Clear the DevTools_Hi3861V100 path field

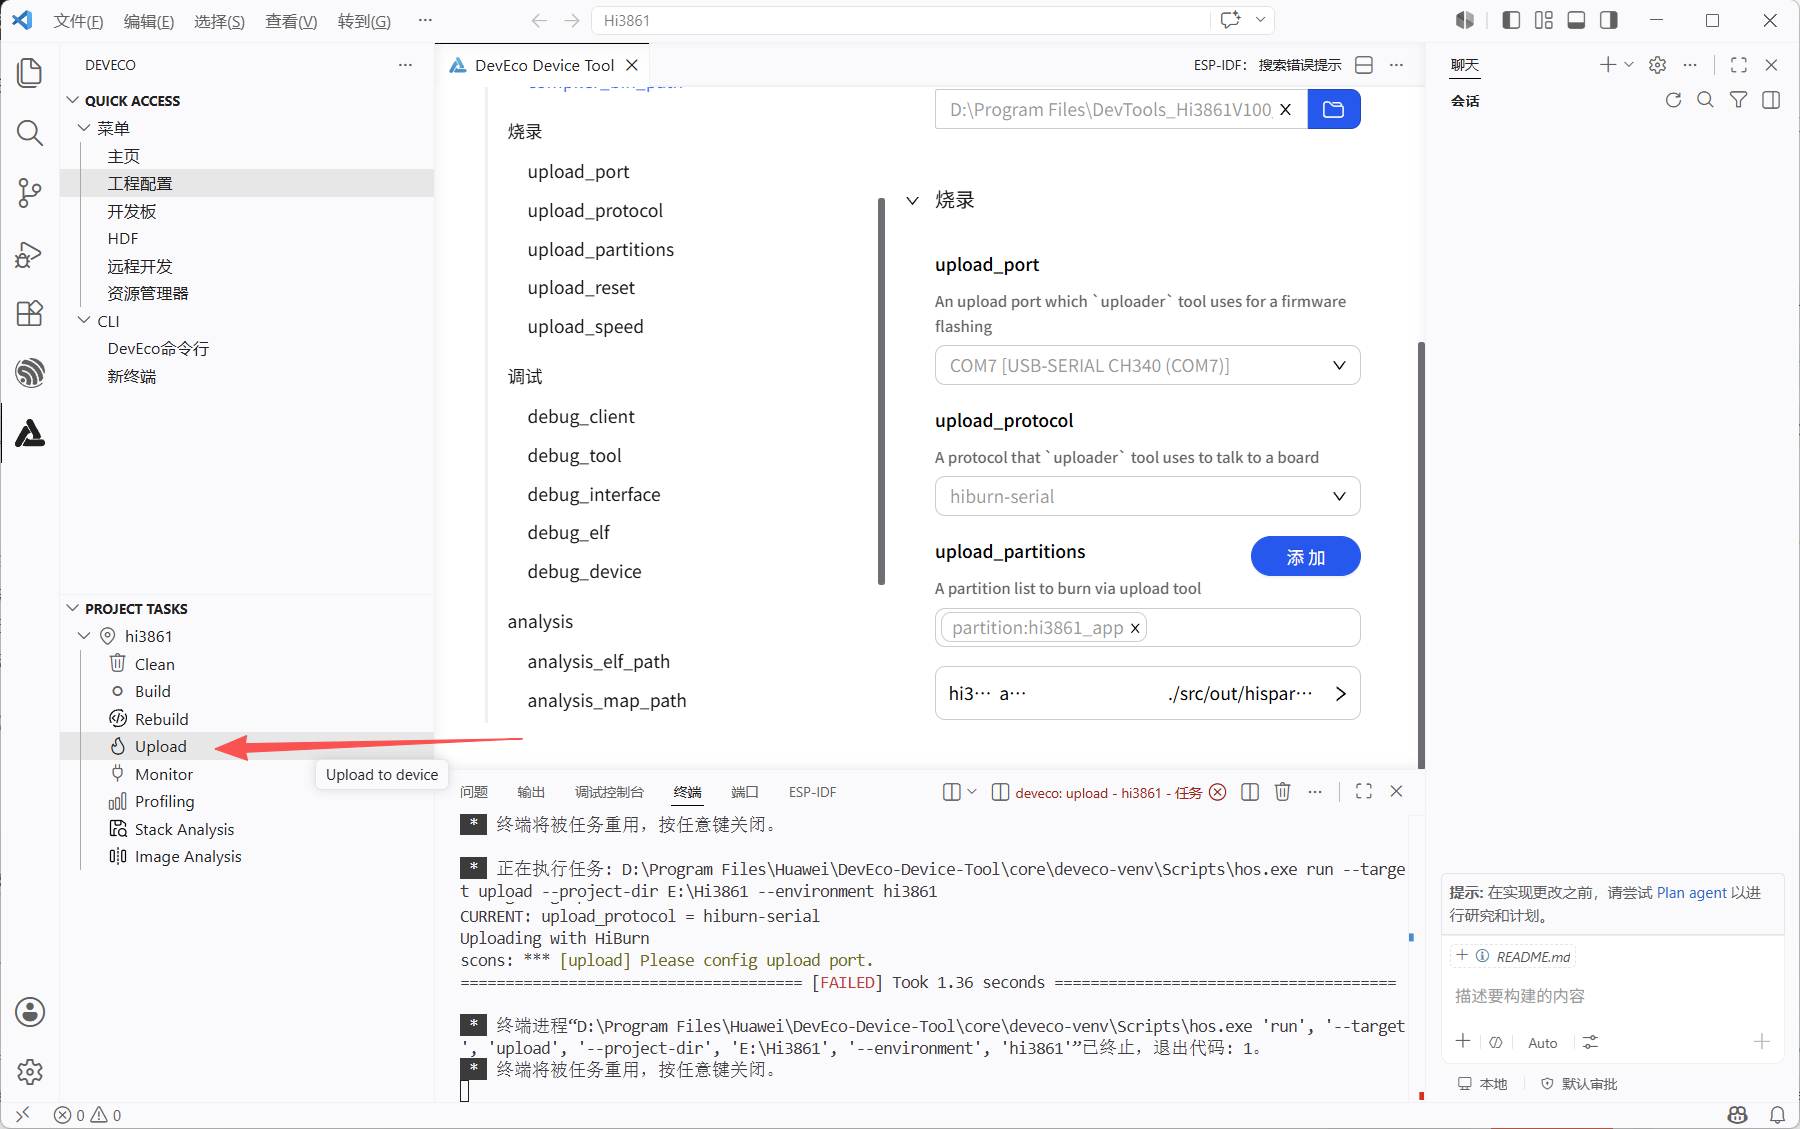1286,109
